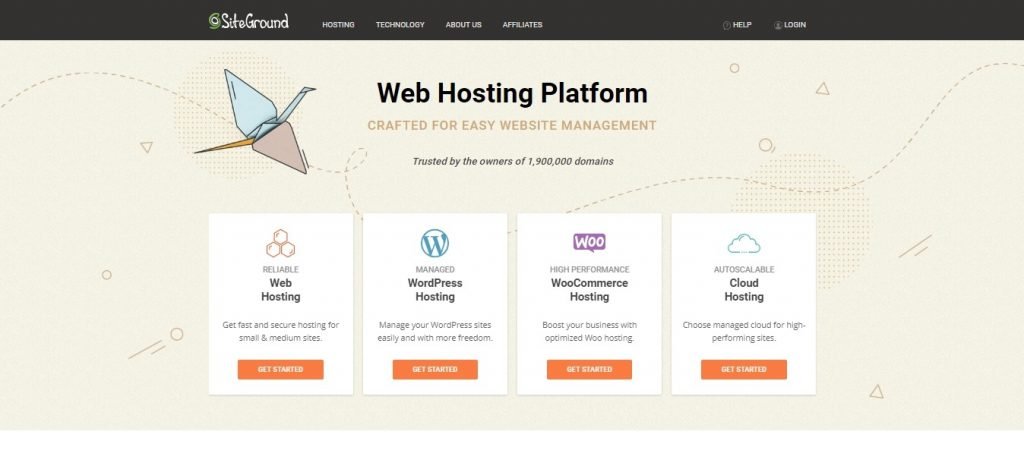Select the 'Web Hosting' card title
This screenshot has height=466, width=1024.
[x=281, y=290]
